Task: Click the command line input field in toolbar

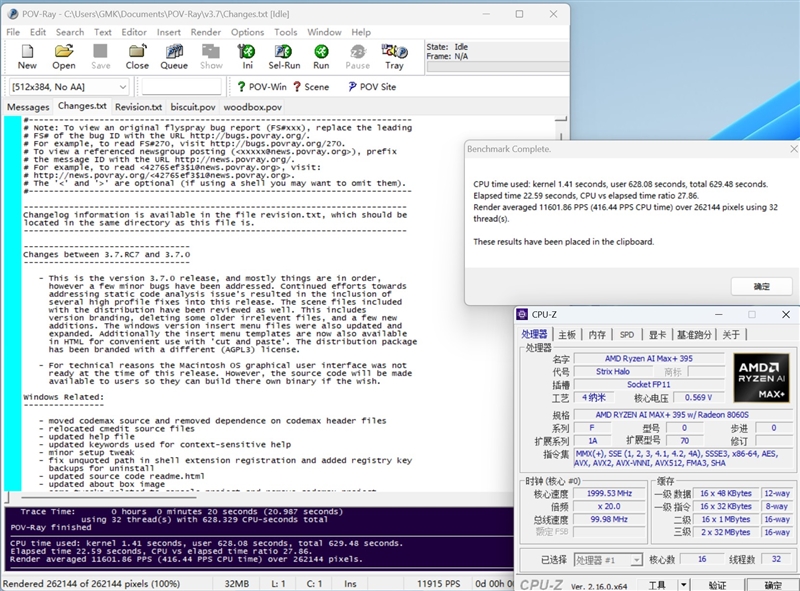Action: click(x=182, y=87)
